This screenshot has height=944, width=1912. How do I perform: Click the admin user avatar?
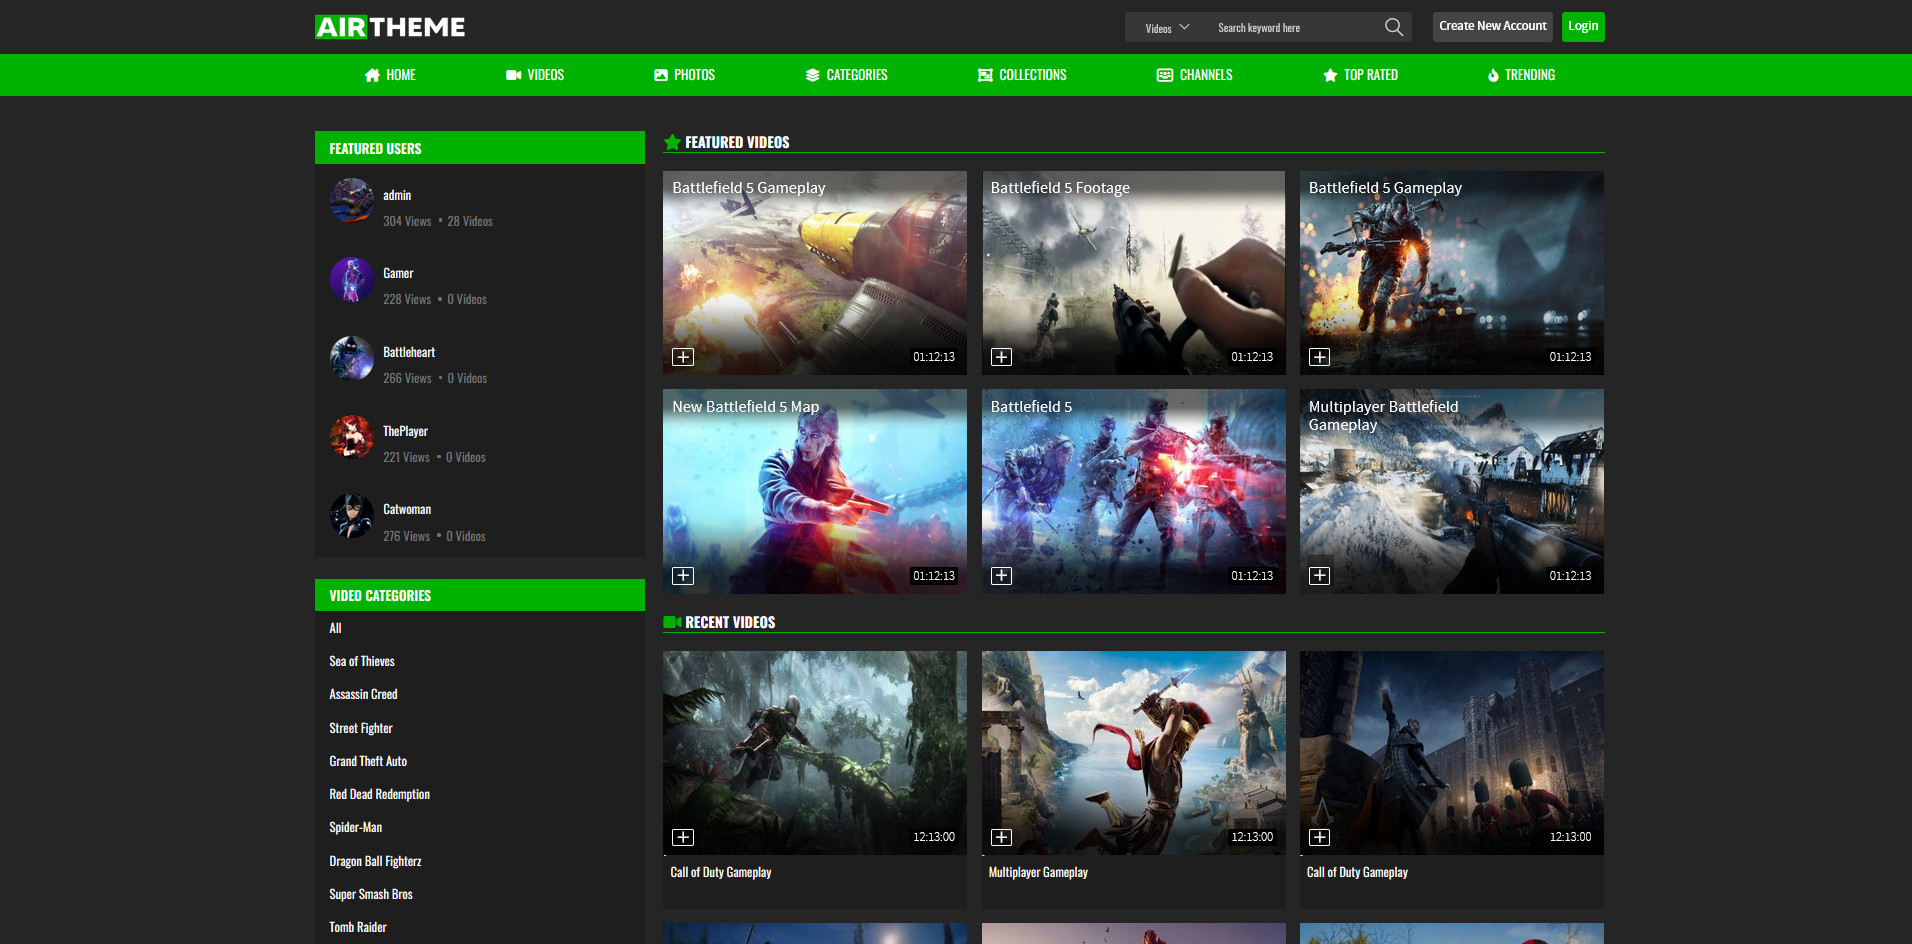click(x=352, y=200)
